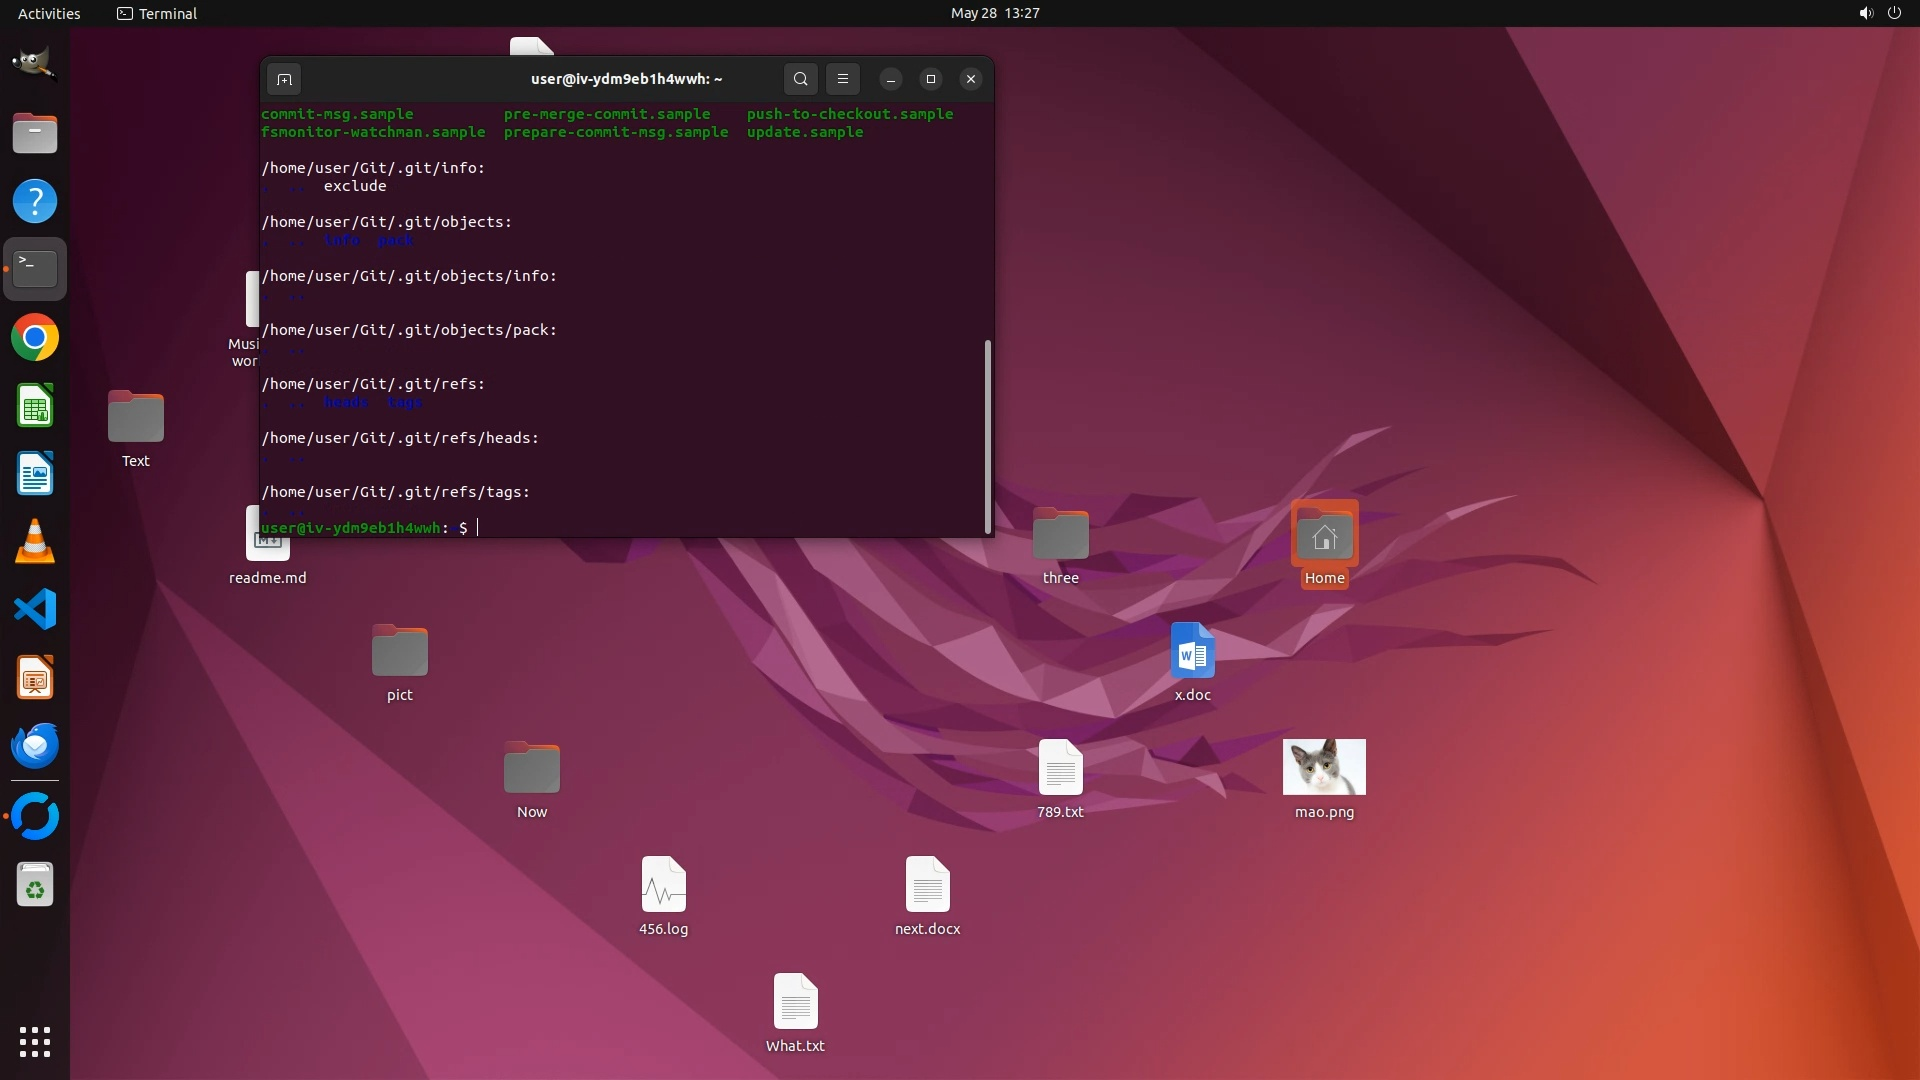This screenshot has width=1920, height=1080.
Task: Click the terminal window scrollbar
Action: 988,436
